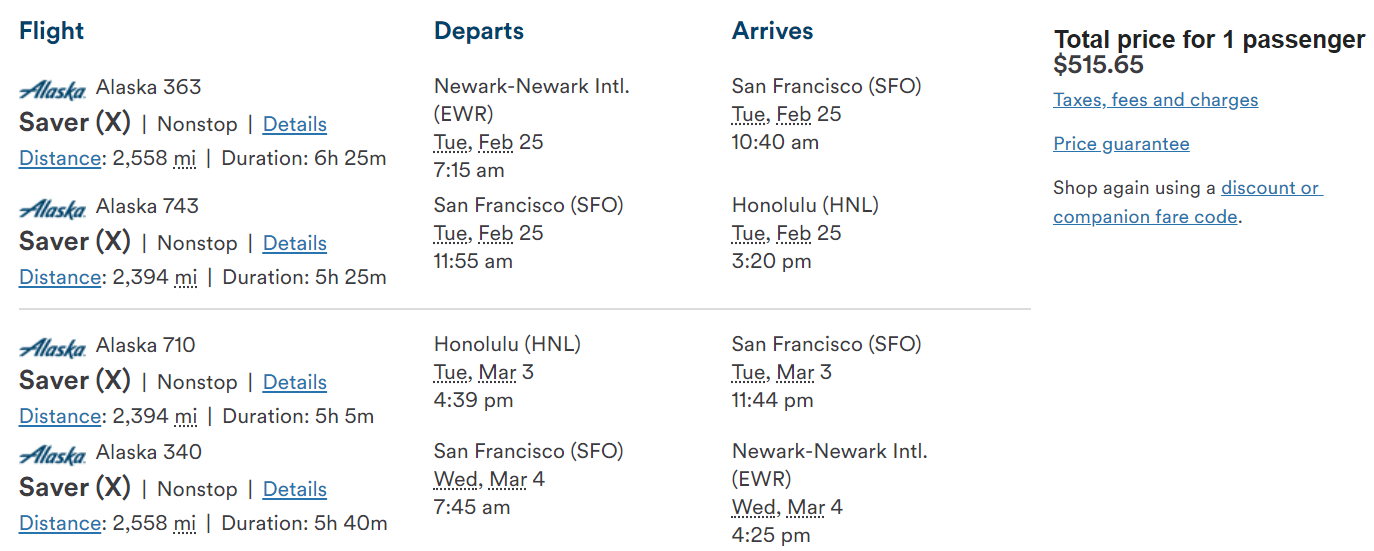Show Details for Alaska flight 340
The width and height of the screenshot is (1374, 551).
coord(295,489)
